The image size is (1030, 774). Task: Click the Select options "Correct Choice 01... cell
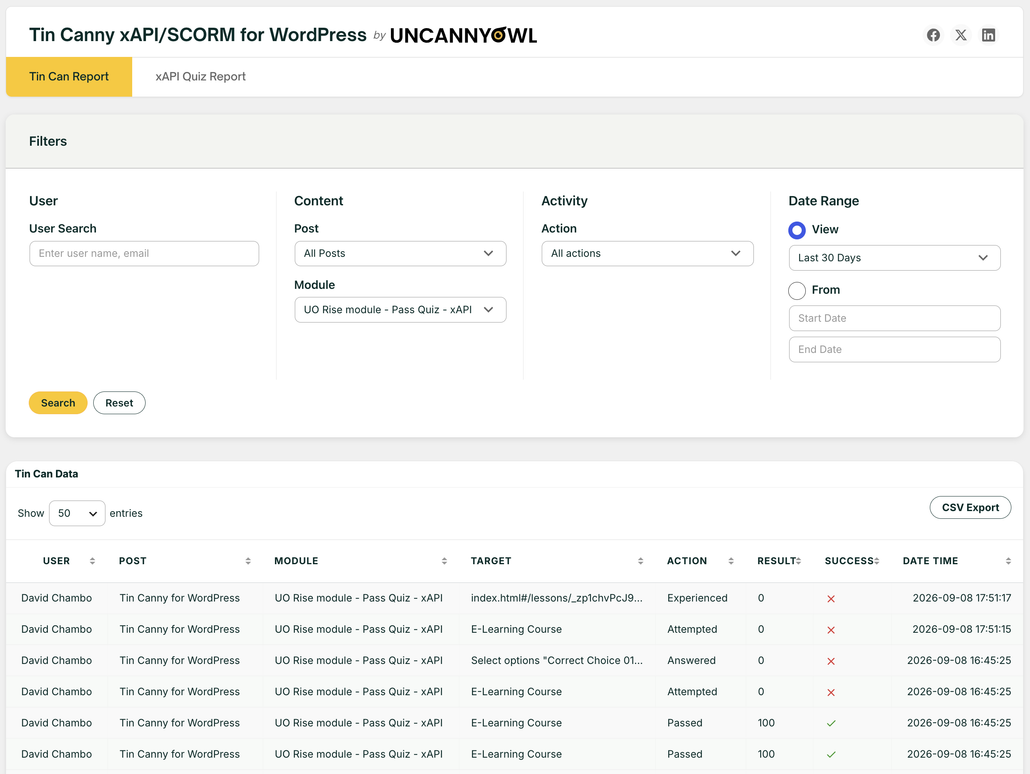click(x=556, y=660)
